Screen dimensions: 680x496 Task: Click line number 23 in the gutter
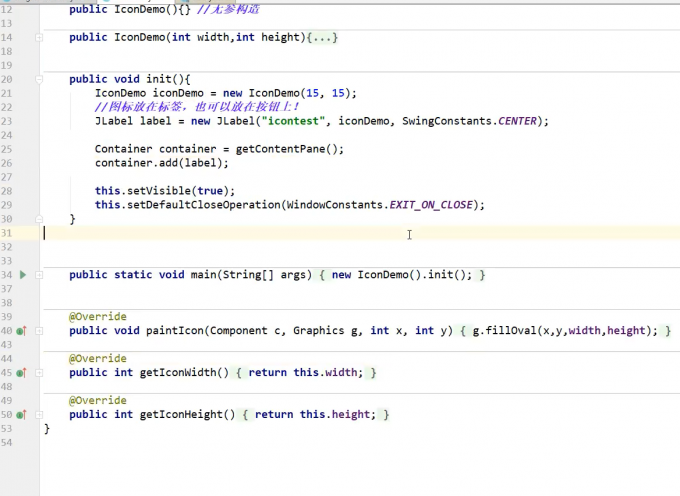[x=8, y=121]
